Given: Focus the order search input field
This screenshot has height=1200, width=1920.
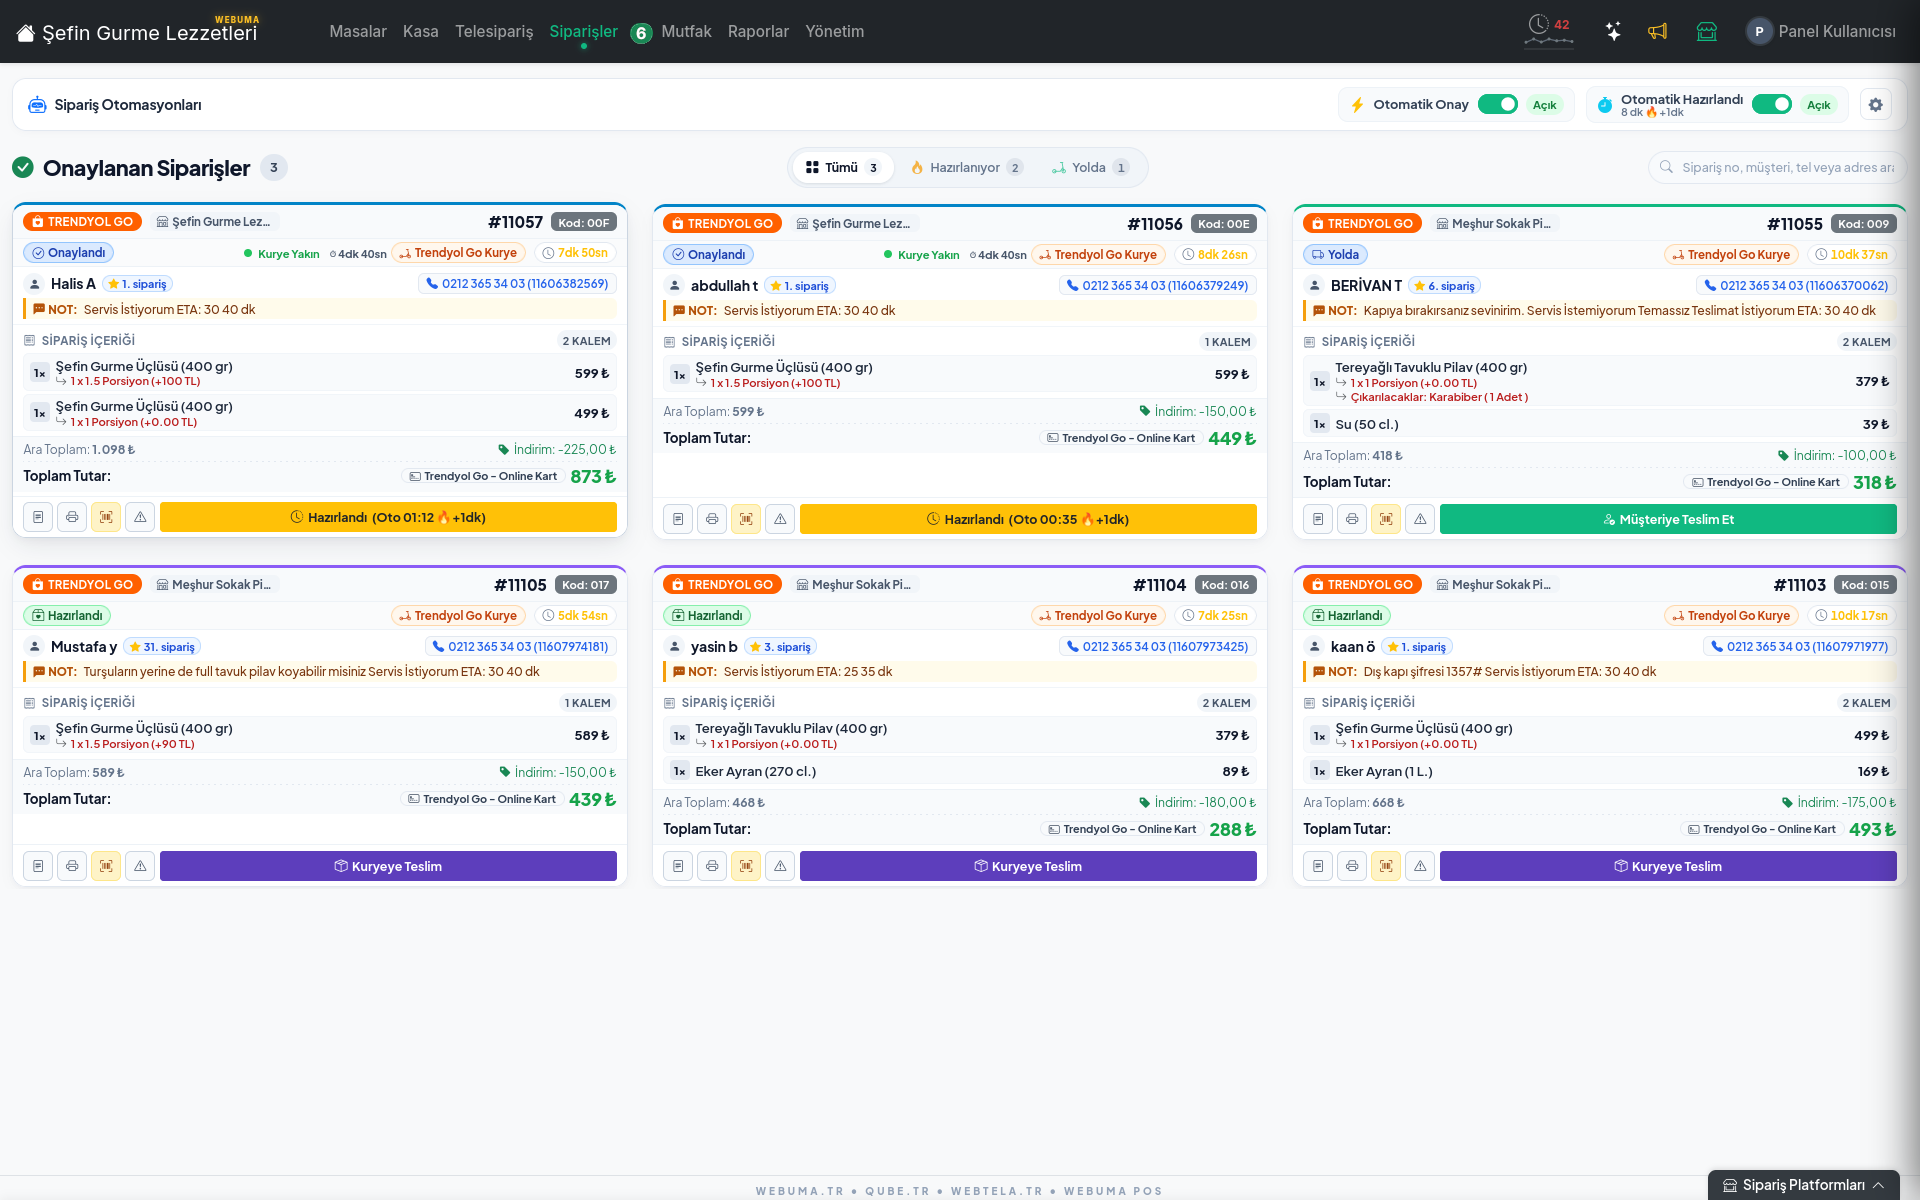Looking at the screenshot, I should click(x=1778, y=168).
